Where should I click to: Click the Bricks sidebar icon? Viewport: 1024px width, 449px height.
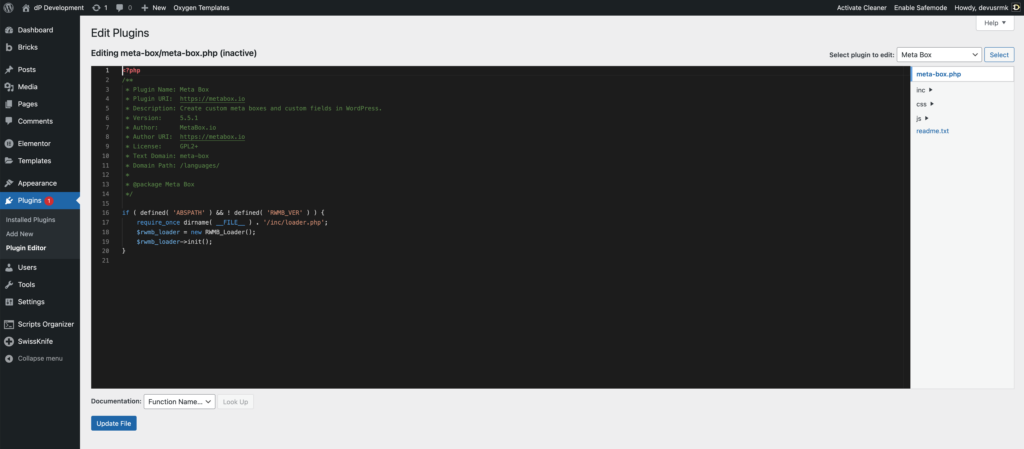pyautogui.click(x=9, y=47)
